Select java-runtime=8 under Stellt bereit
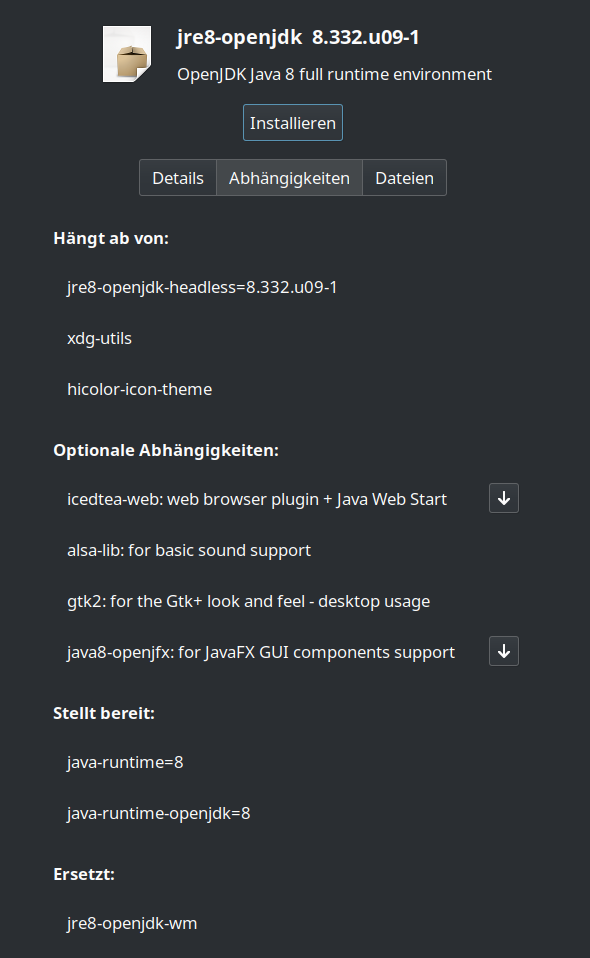 [x=124, y=762]
